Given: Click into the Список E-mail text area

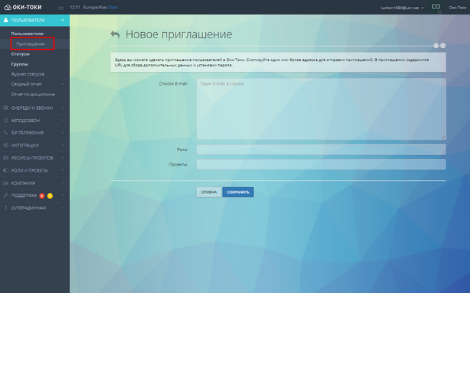Looking at the screenshot, I should coord(321,109).
